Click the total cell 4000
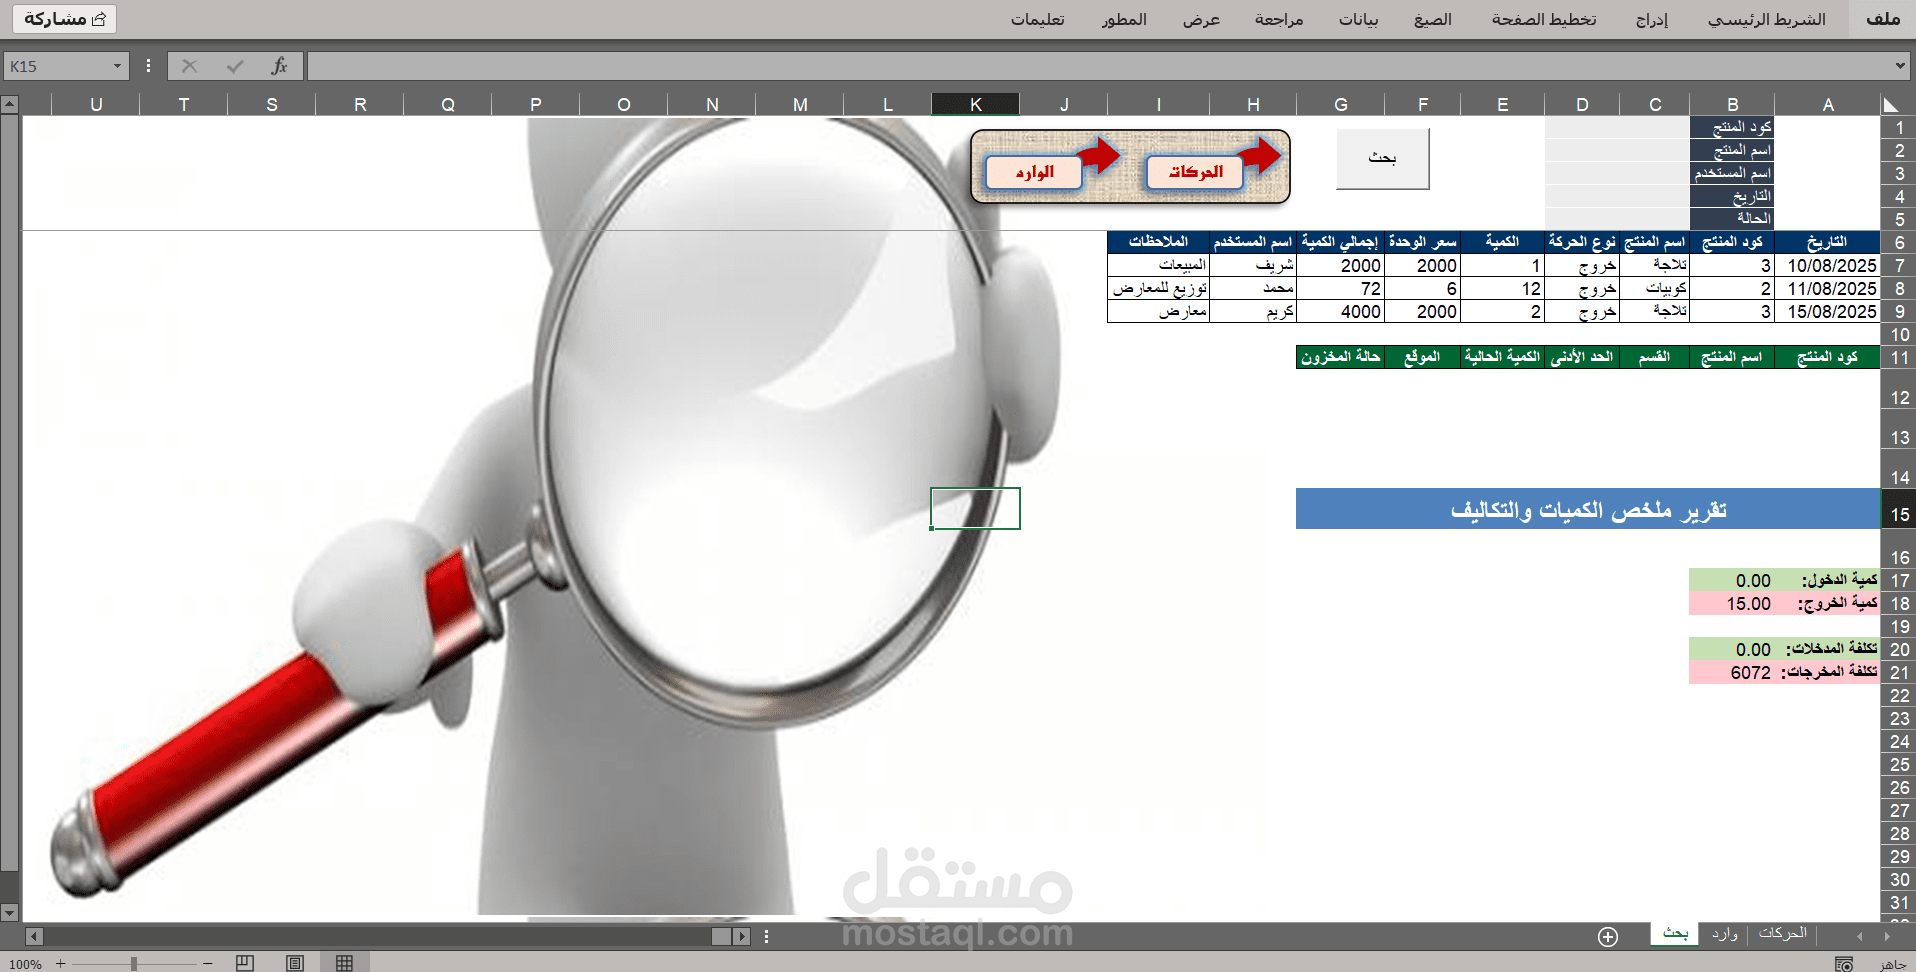 point(1341,312)
